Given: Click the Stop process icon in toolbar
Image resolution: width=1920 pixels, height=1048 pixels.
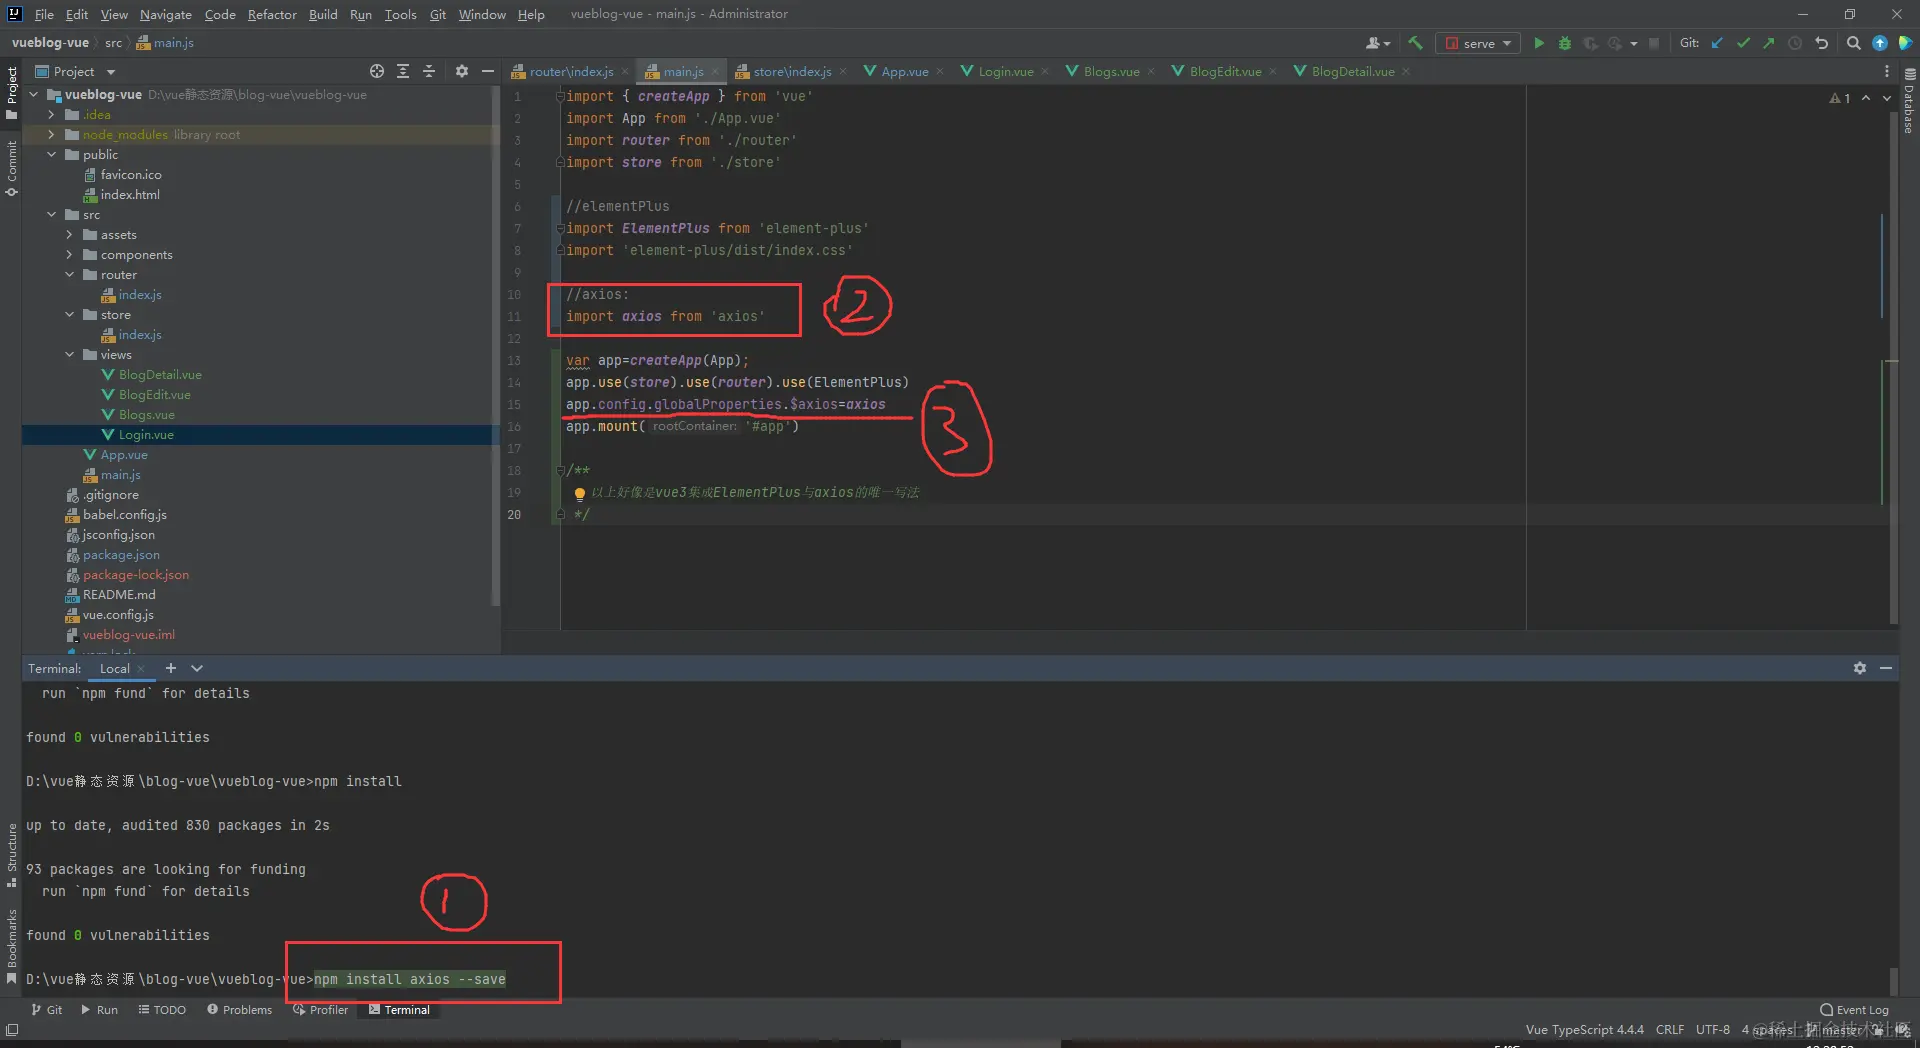Looking at the screenshot, I should pos(1654,43).
